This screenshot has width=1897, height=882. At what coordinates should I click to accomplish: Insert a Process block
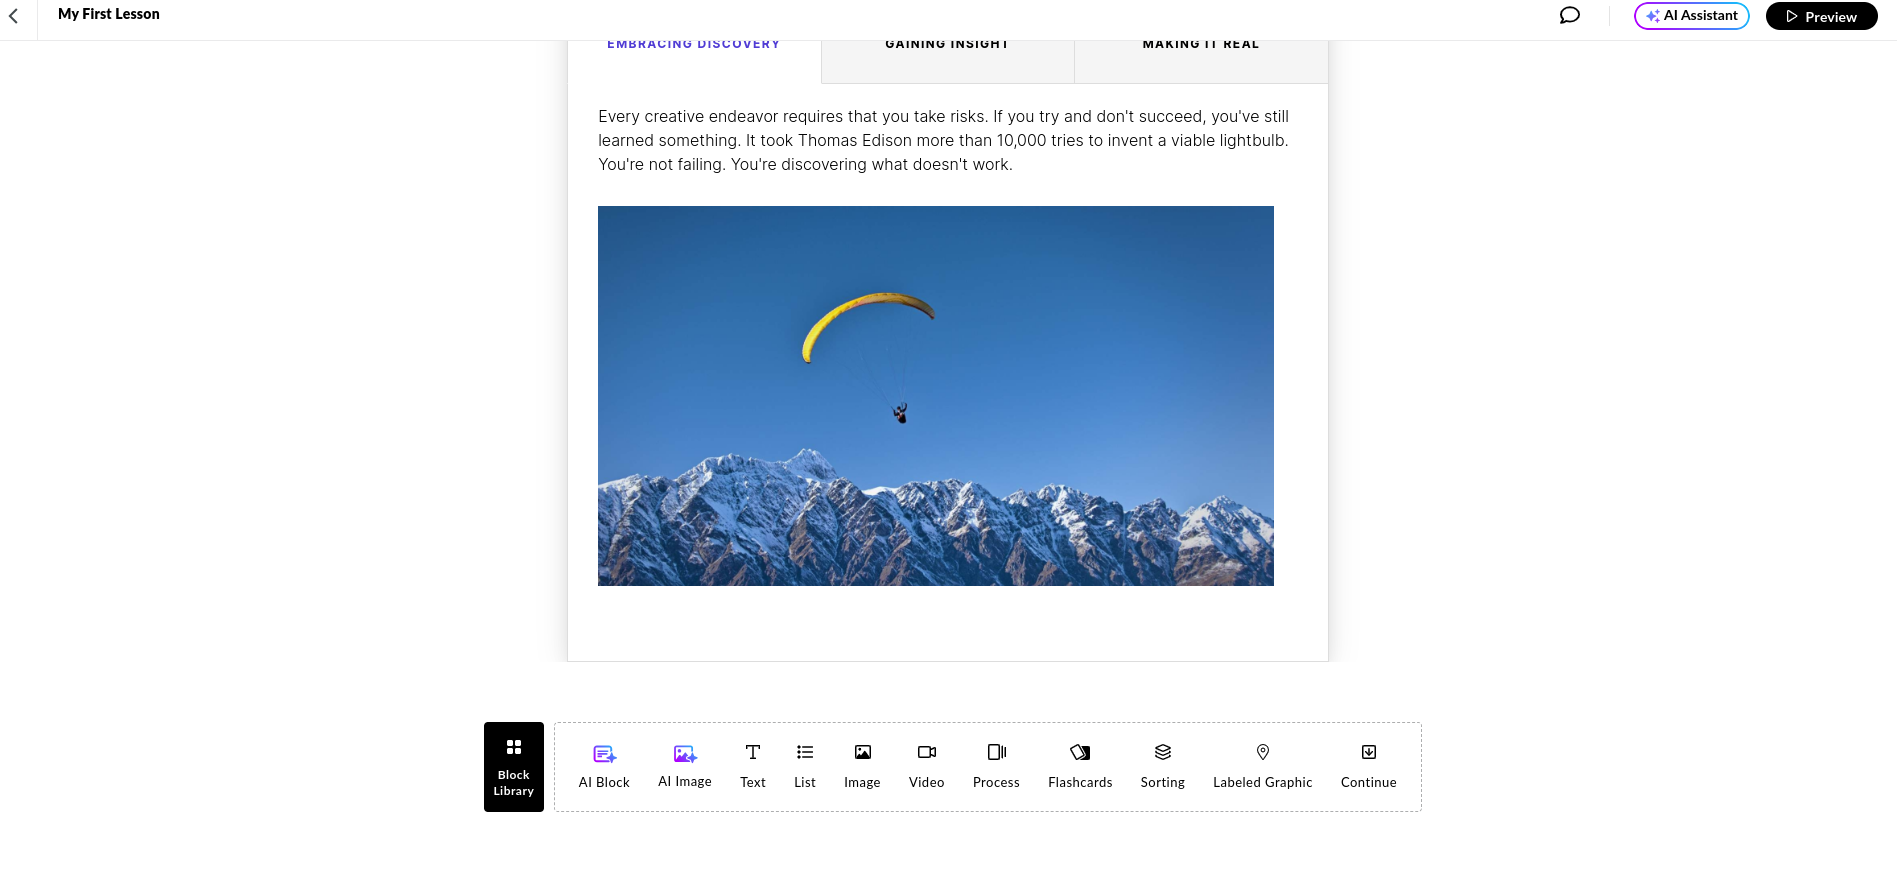point(996,767)
